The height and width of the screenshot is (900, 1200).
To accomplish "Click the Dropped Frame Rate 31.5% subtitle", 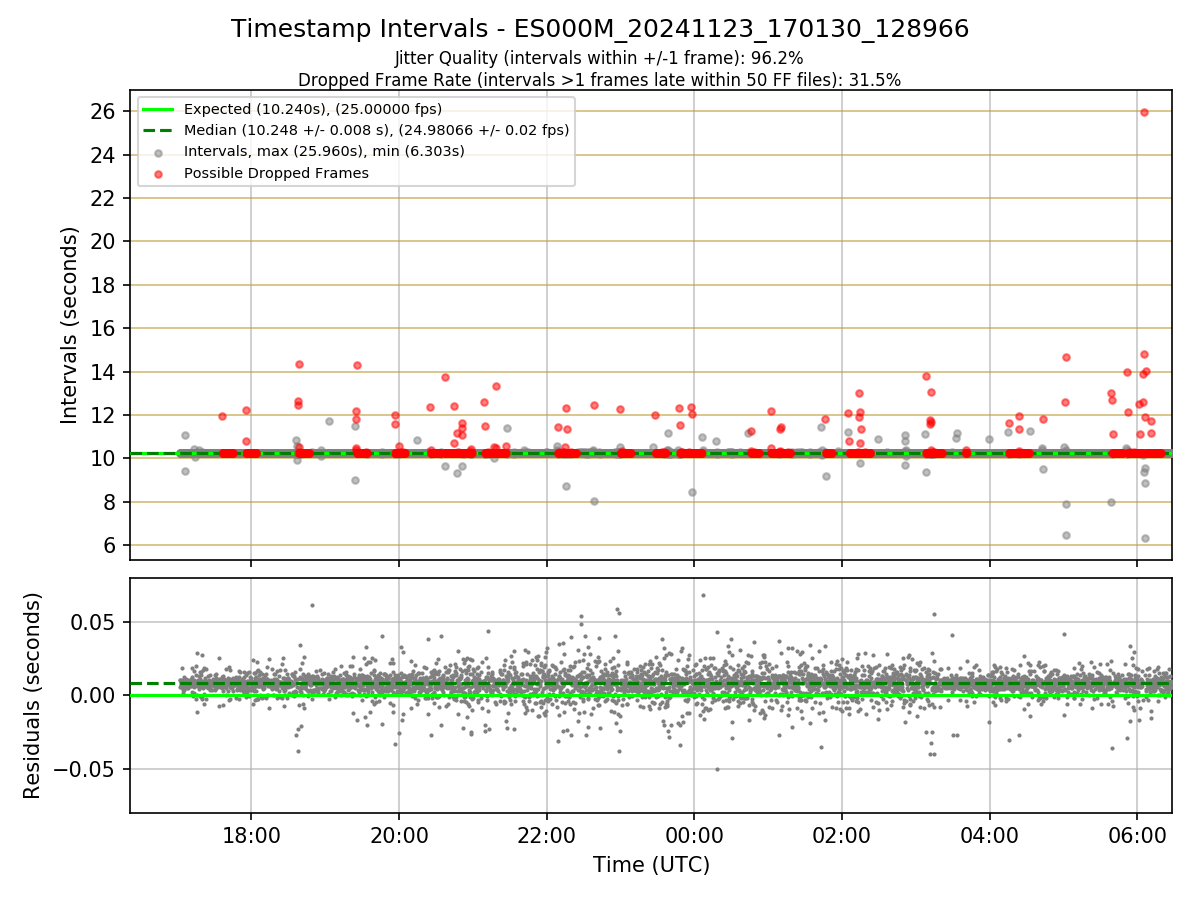I will (x=600, y=80).
